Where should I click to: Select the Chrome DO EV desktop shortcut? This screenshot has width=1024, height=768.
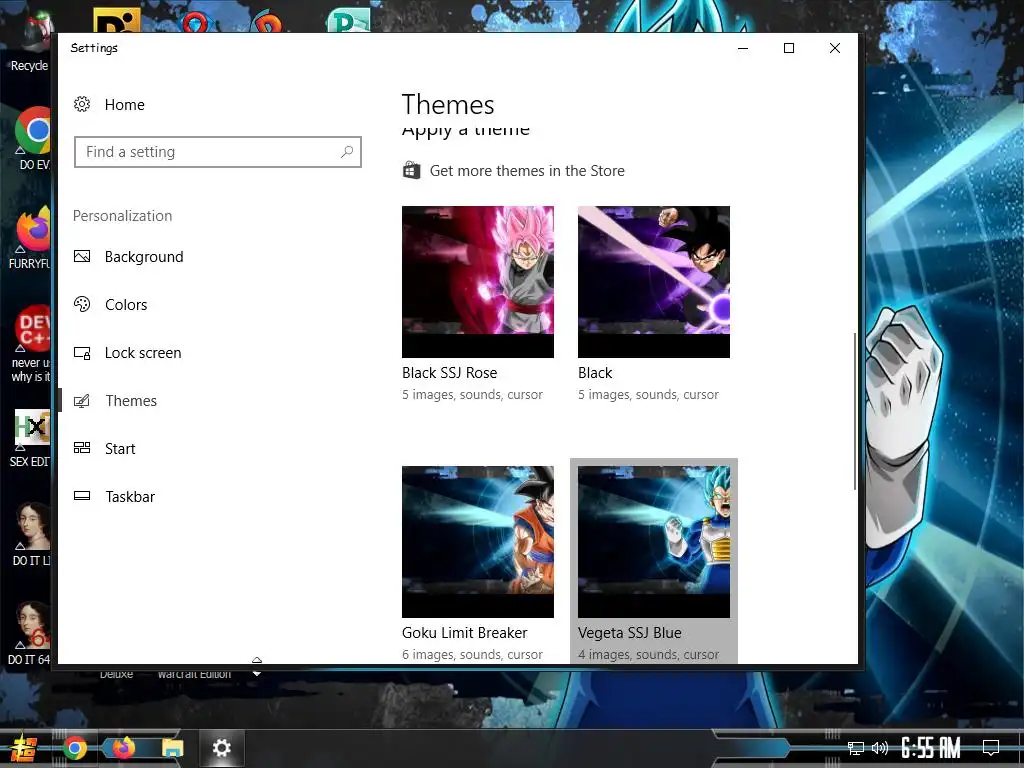coord(33,138)
